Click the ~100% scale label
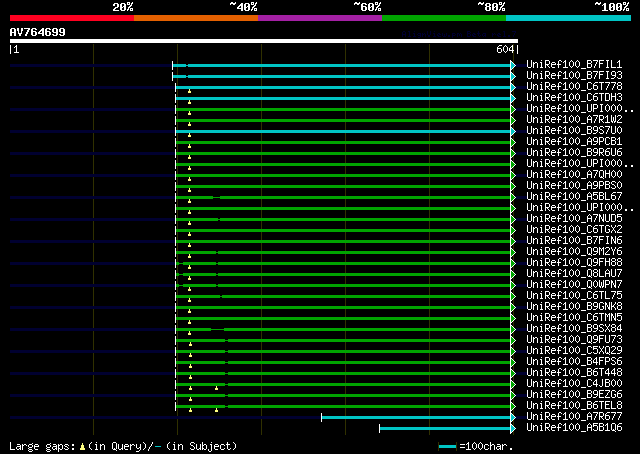The image size is (640, 454). click(611, 7)
